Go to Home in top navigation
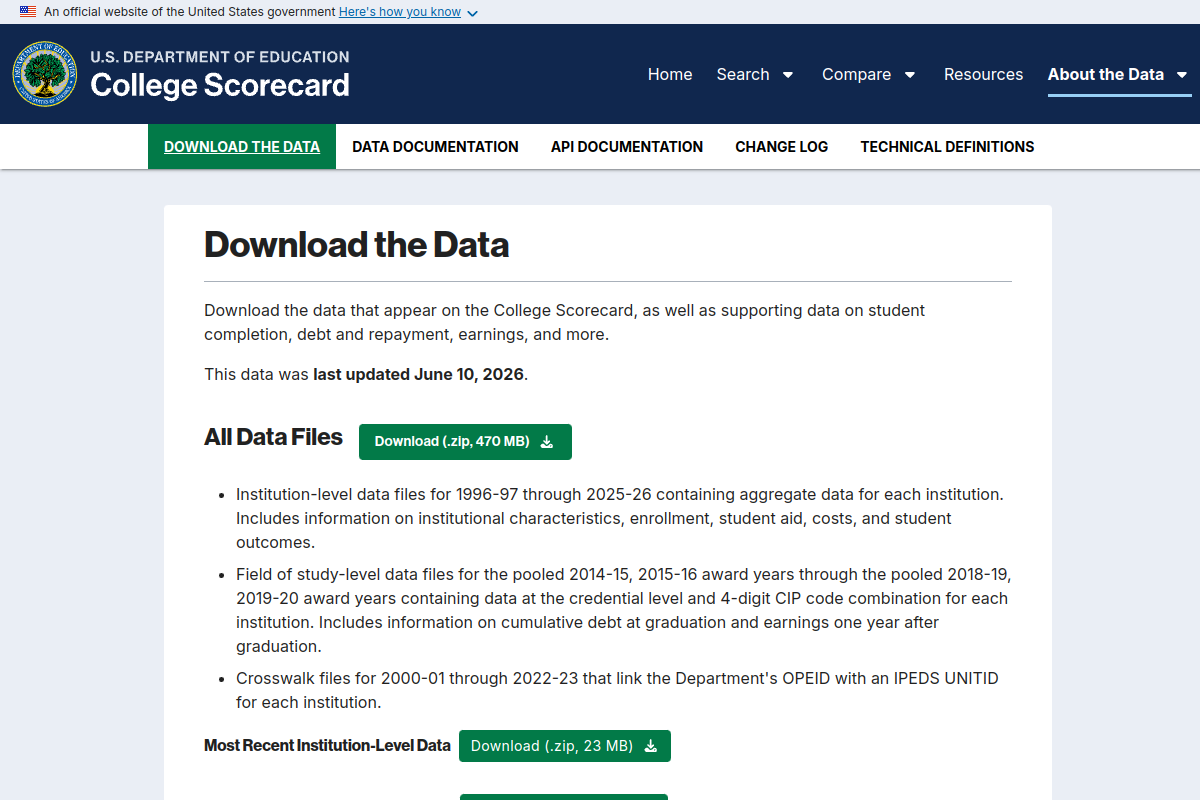 click(x=670, y=74)
